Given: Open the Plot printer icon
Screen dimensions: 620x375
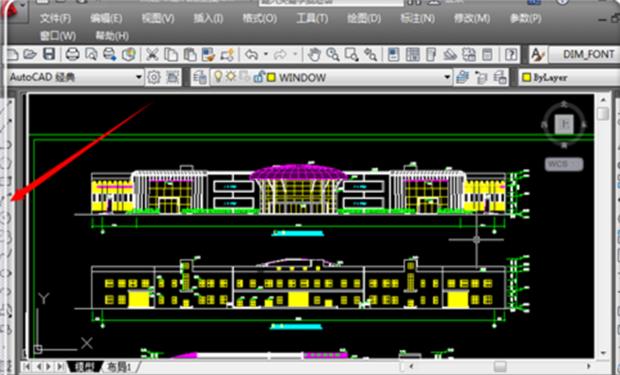Looking at the screenshot, I should (72, 54).
